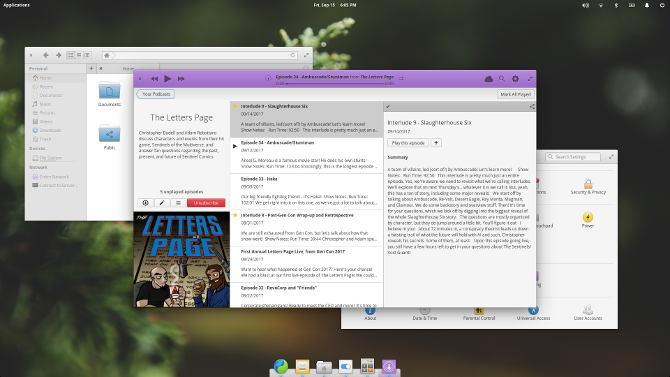670x377 pixels.
Task: Click the Mark All Played button
Action: pyautogui.click(x=516, y=94)
